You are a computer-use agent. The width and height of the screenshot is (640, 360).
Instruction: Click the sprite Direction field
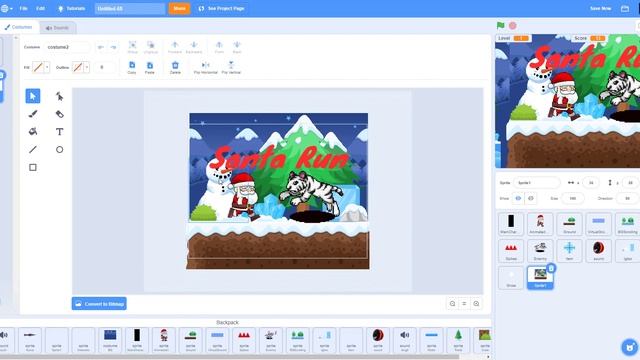[628, 198]
